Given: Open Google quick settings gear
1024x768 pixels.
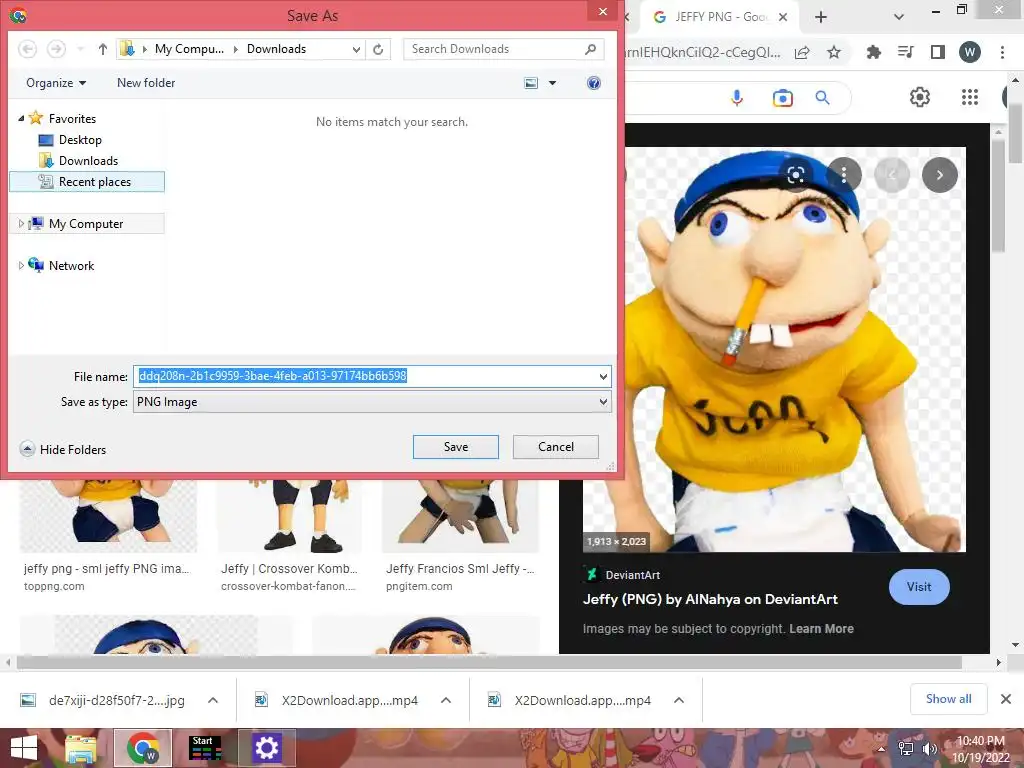Looking at the screenshot, I should 920,97.
